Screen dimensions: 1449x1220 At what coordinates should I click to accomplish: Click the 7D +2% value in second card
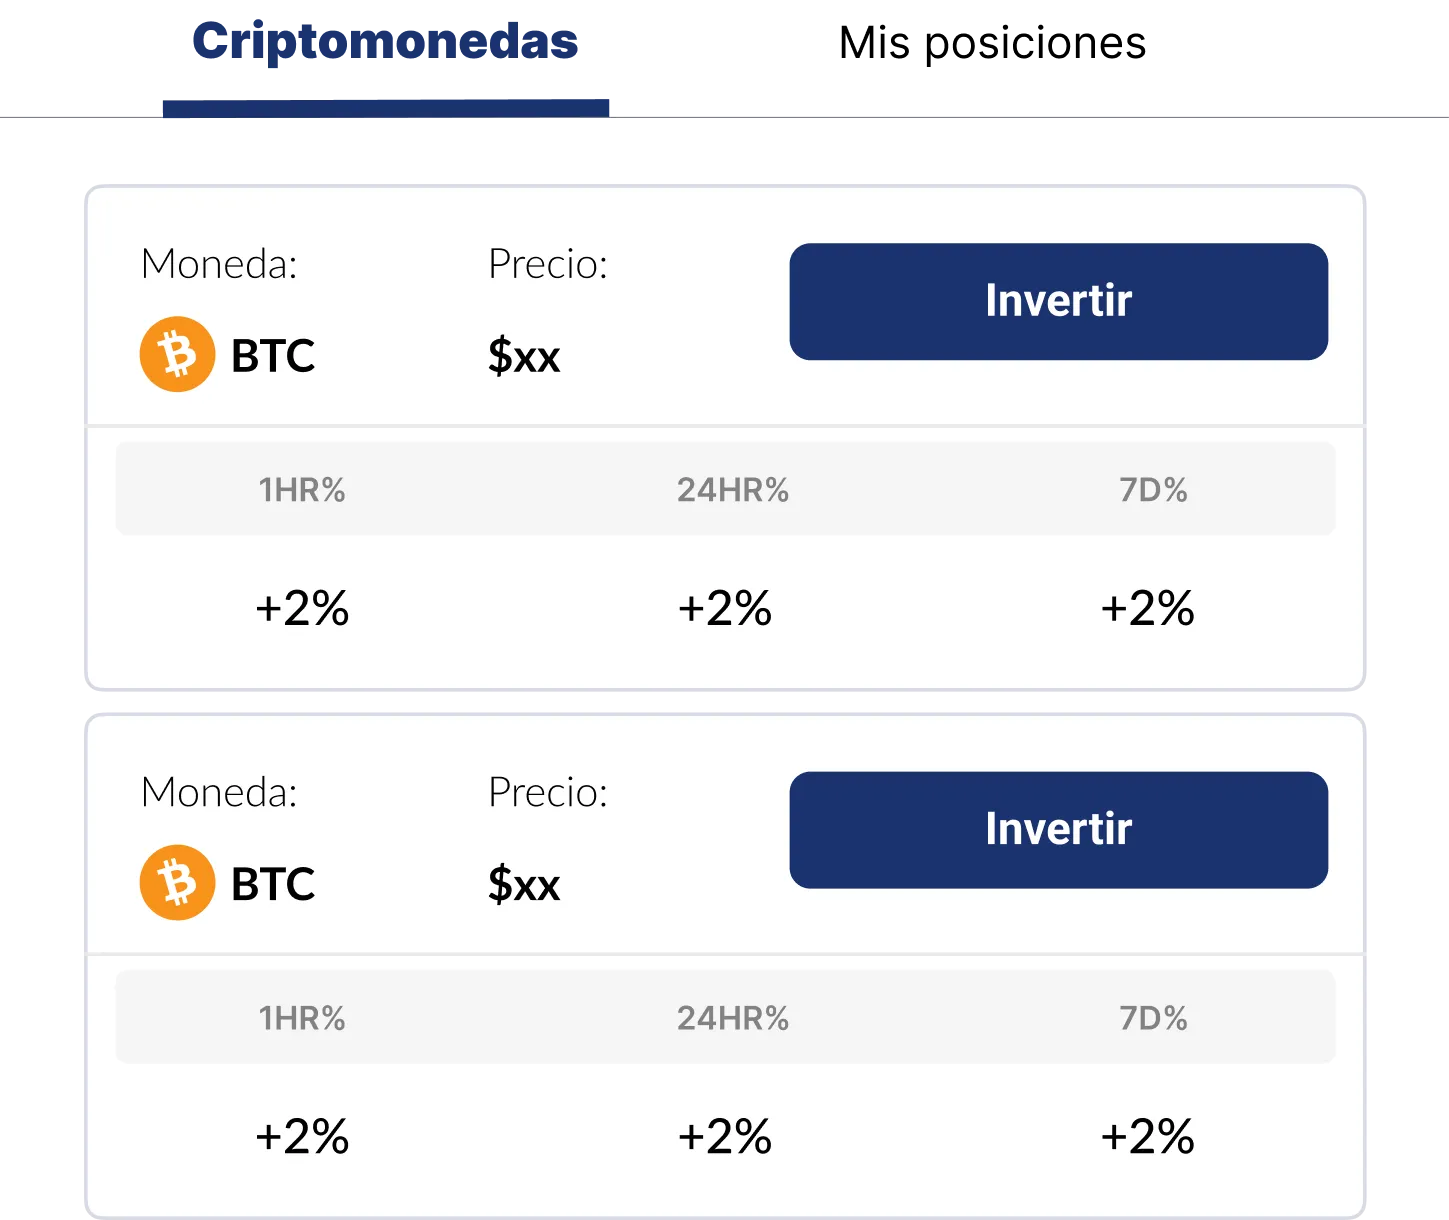click(1147, 1136)
